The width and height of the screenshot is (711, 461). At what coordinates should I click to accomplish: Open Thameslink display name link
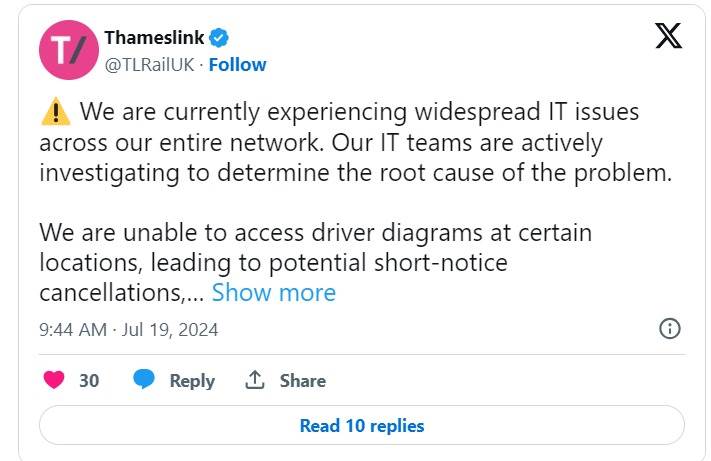click(x=154, y=38)
